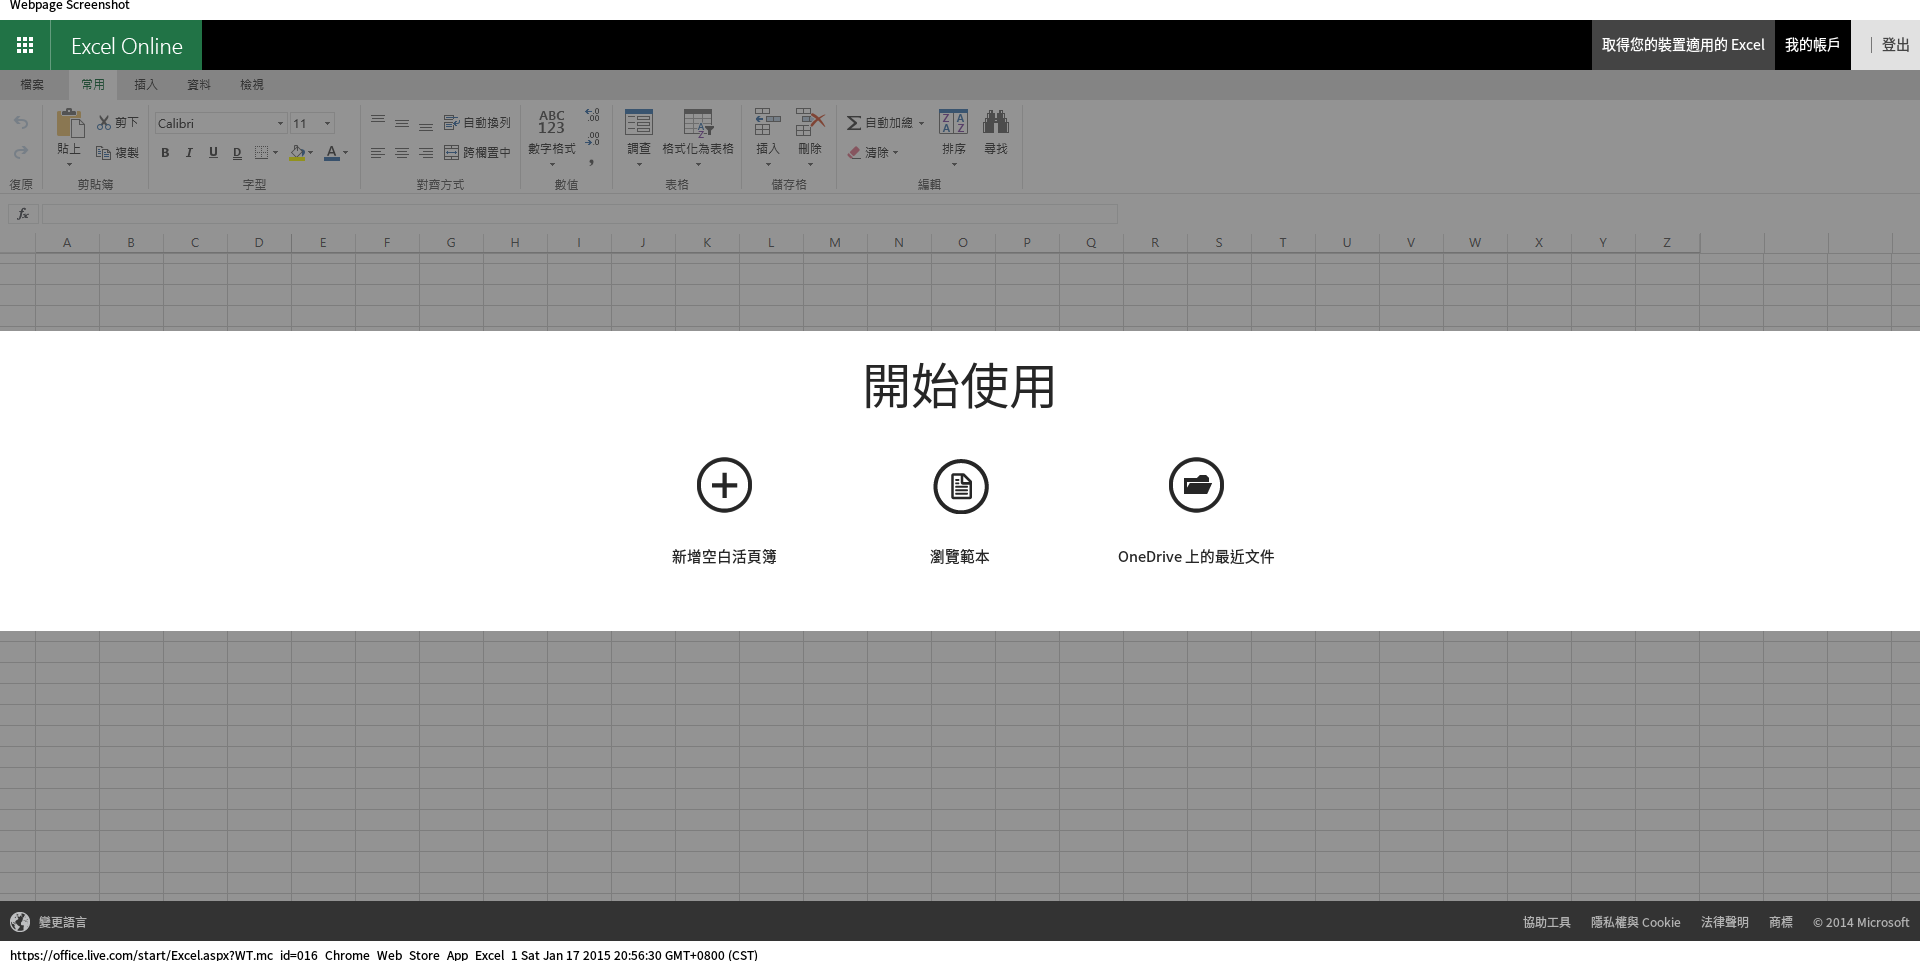Click the Survey (調查) icon

click(x=638, y=122)
